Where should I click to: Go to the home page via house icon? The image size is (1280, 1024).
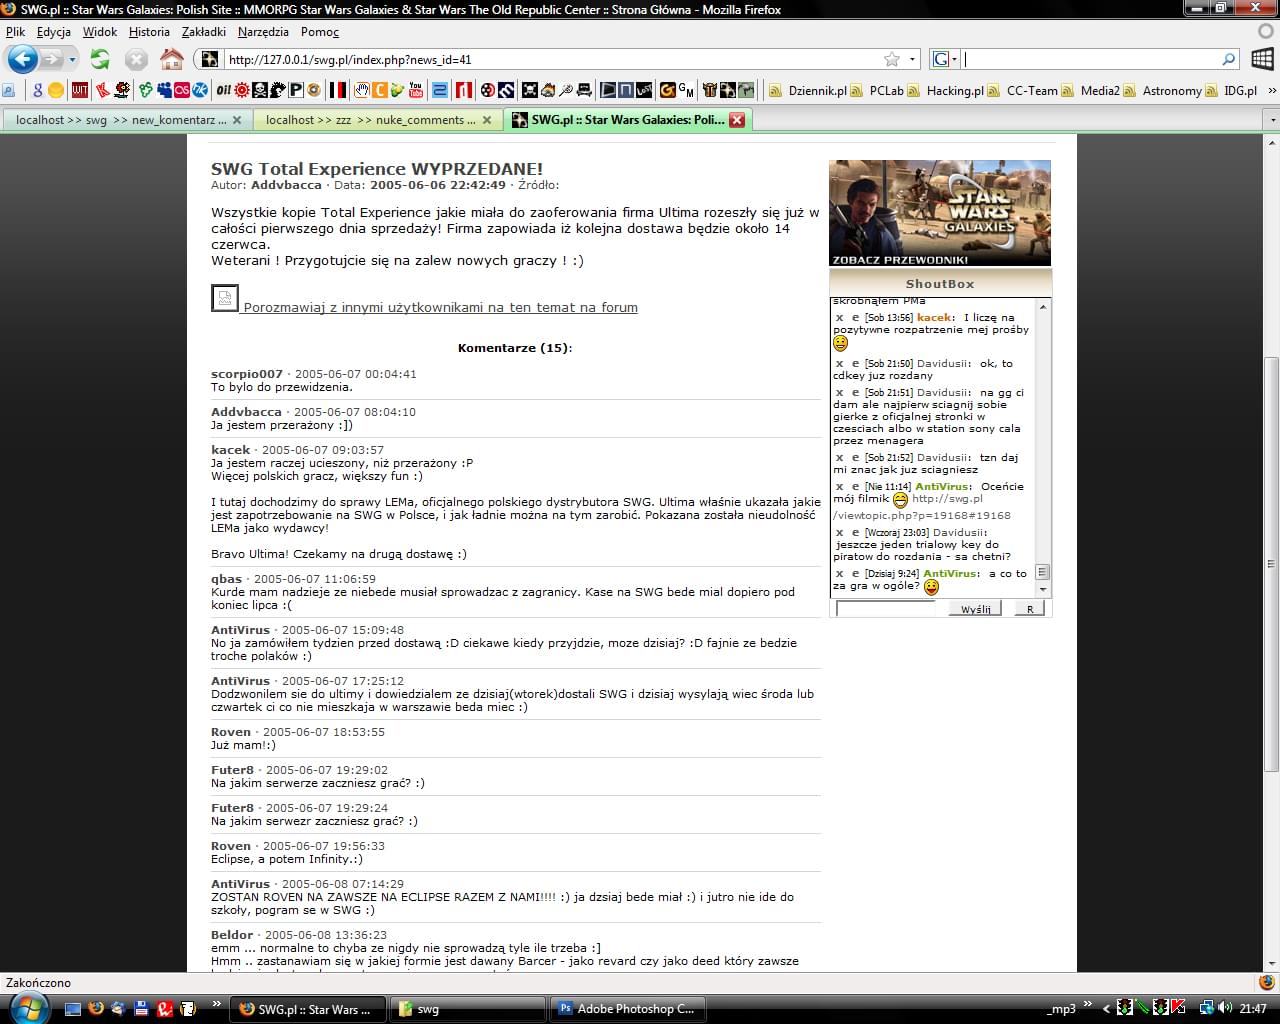pyautogui.click(x=172, y=60)
